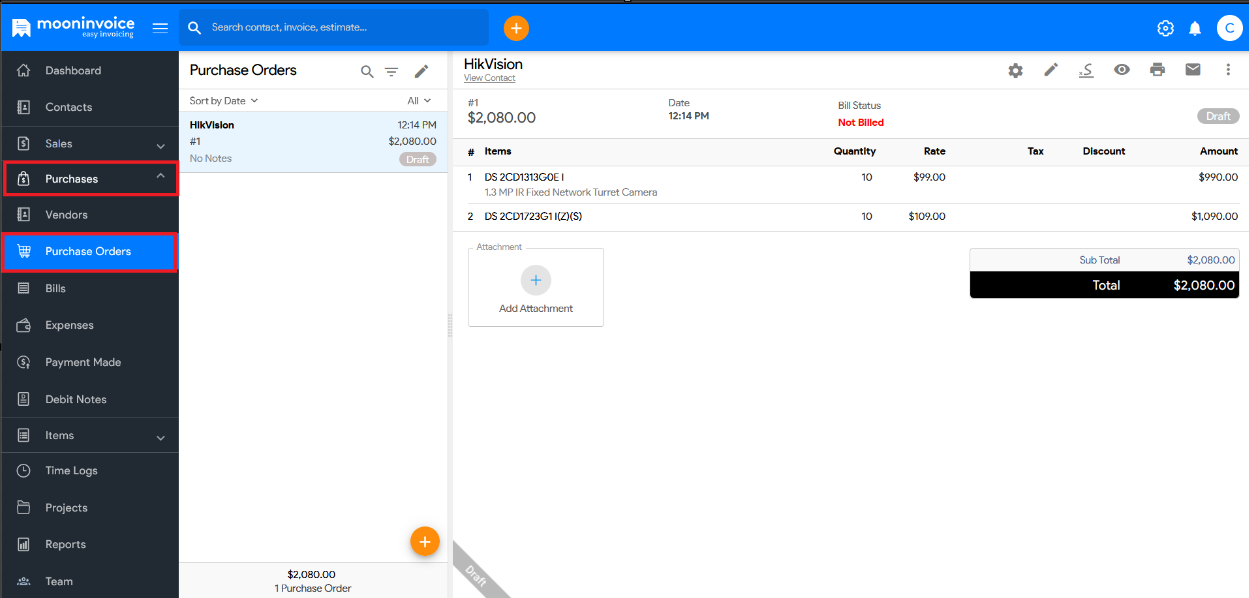Click the View Contact link
1249x598 pixels.
[x=490, y=78]
